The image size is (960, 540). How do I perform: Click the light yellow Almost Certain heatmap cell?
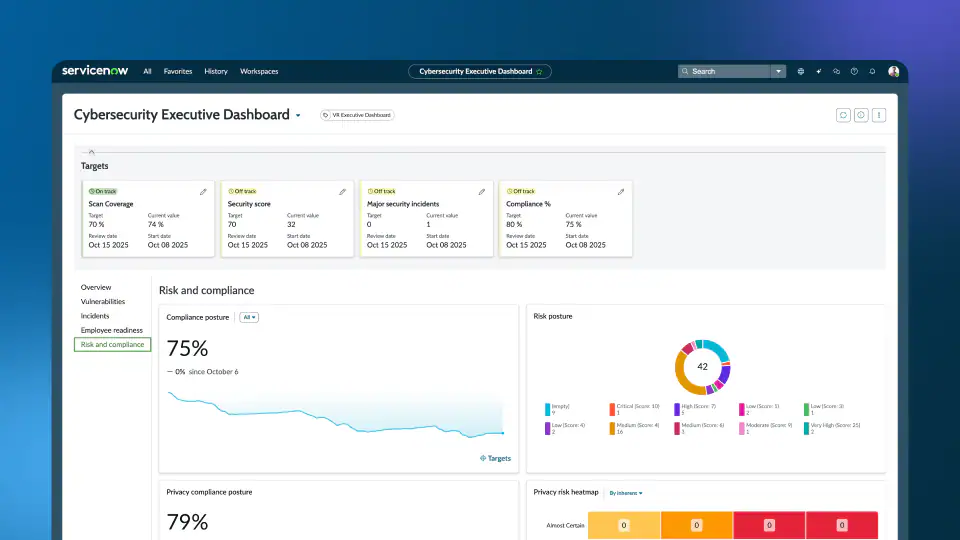pos(624,525)
